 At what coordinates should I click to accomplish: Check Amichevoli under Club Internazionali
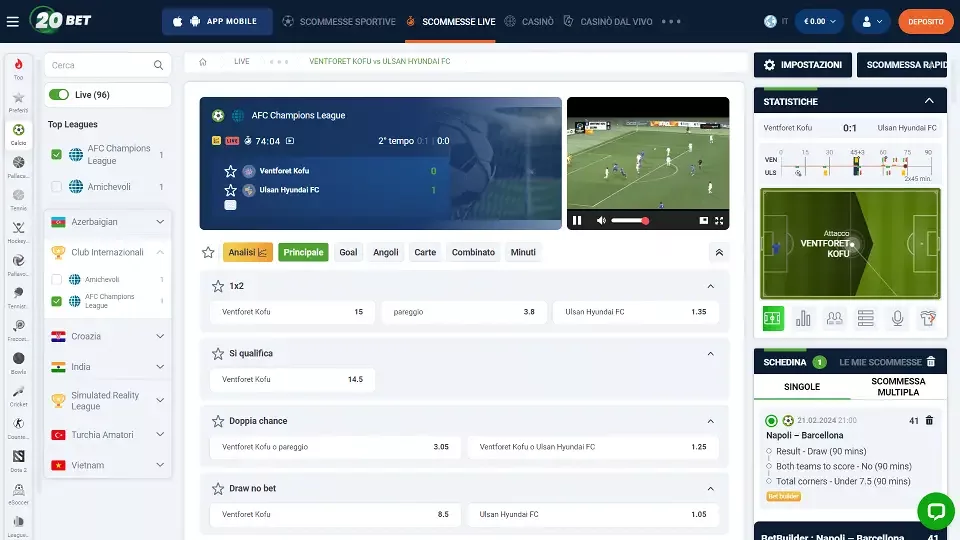[x=56, y=279]
